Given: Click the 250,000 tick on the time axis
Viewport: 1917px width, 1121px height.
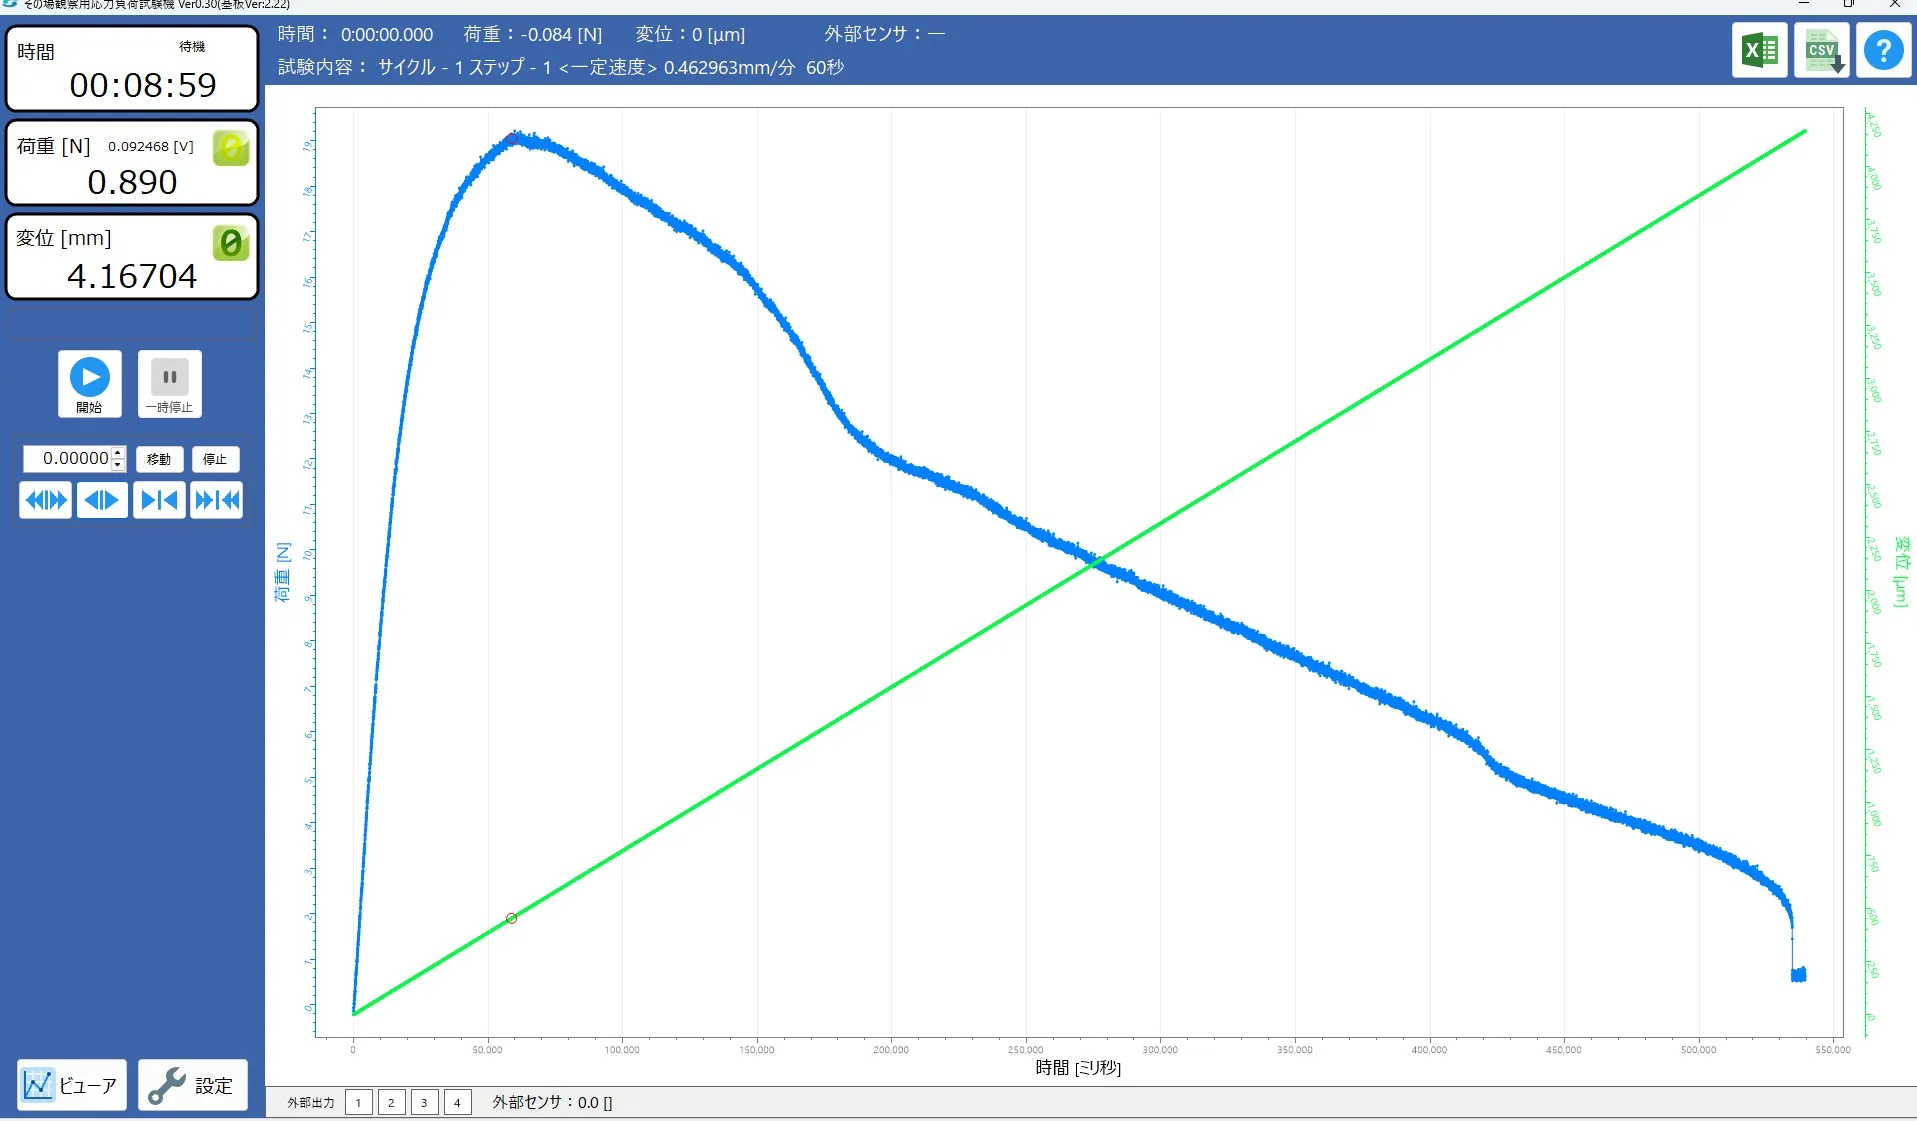Looking at the screenshot, I should tap(1026, 1049).
